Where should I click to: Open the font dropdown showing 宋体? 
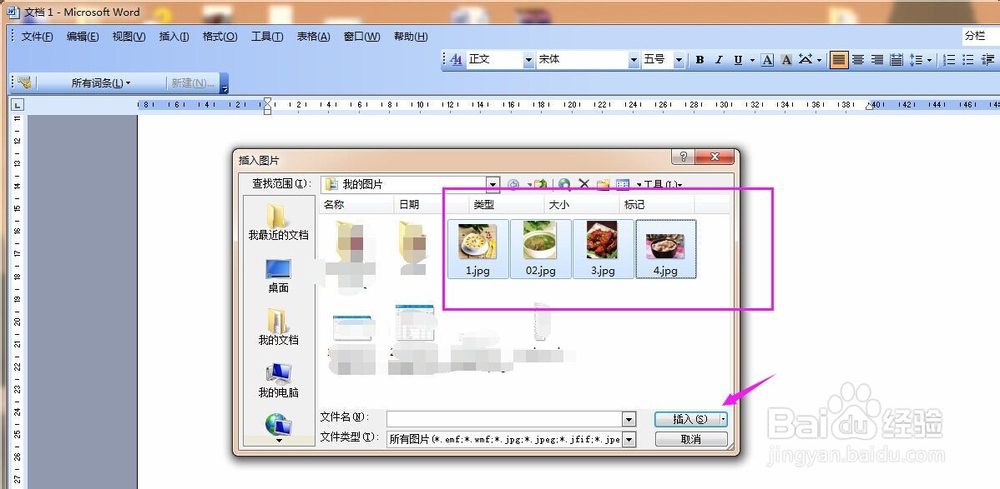(x=633, y=60)
